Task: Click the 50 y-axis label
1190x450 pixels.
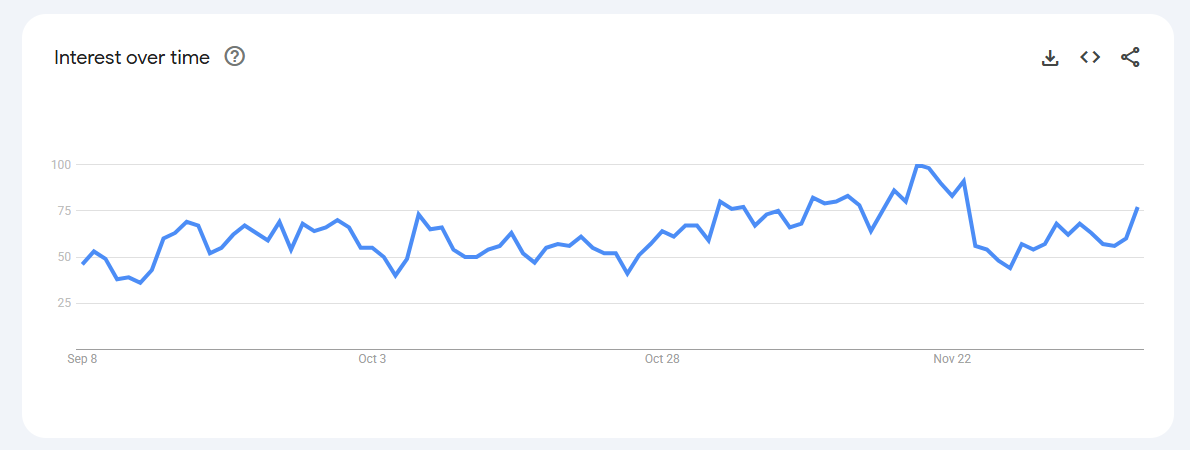Action: (x=66, y=257)
